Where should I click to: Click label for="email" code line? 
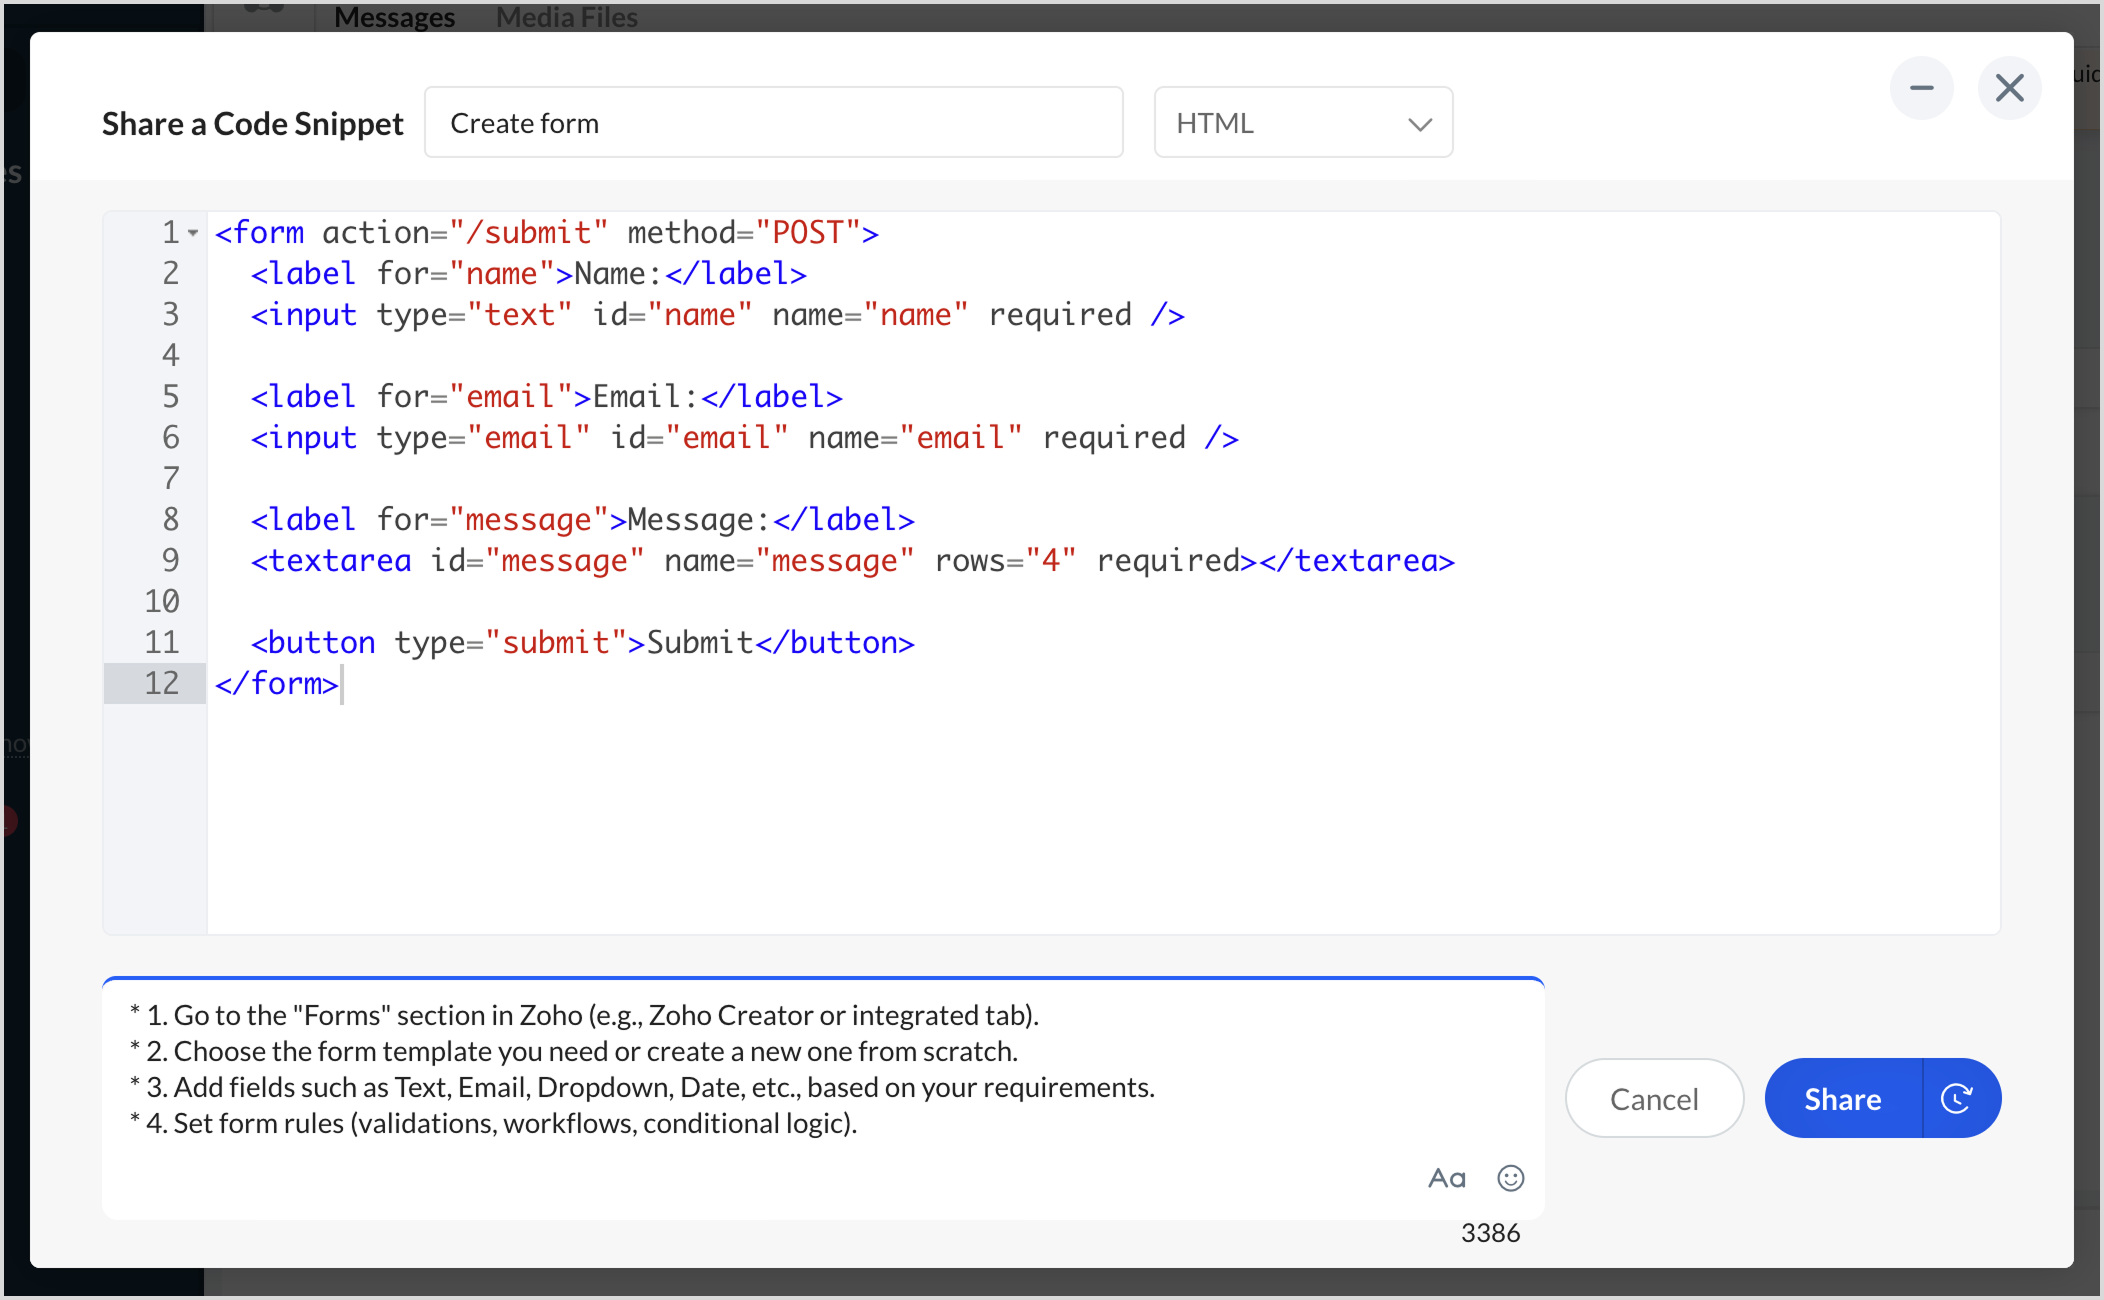[x=546, y=397]
